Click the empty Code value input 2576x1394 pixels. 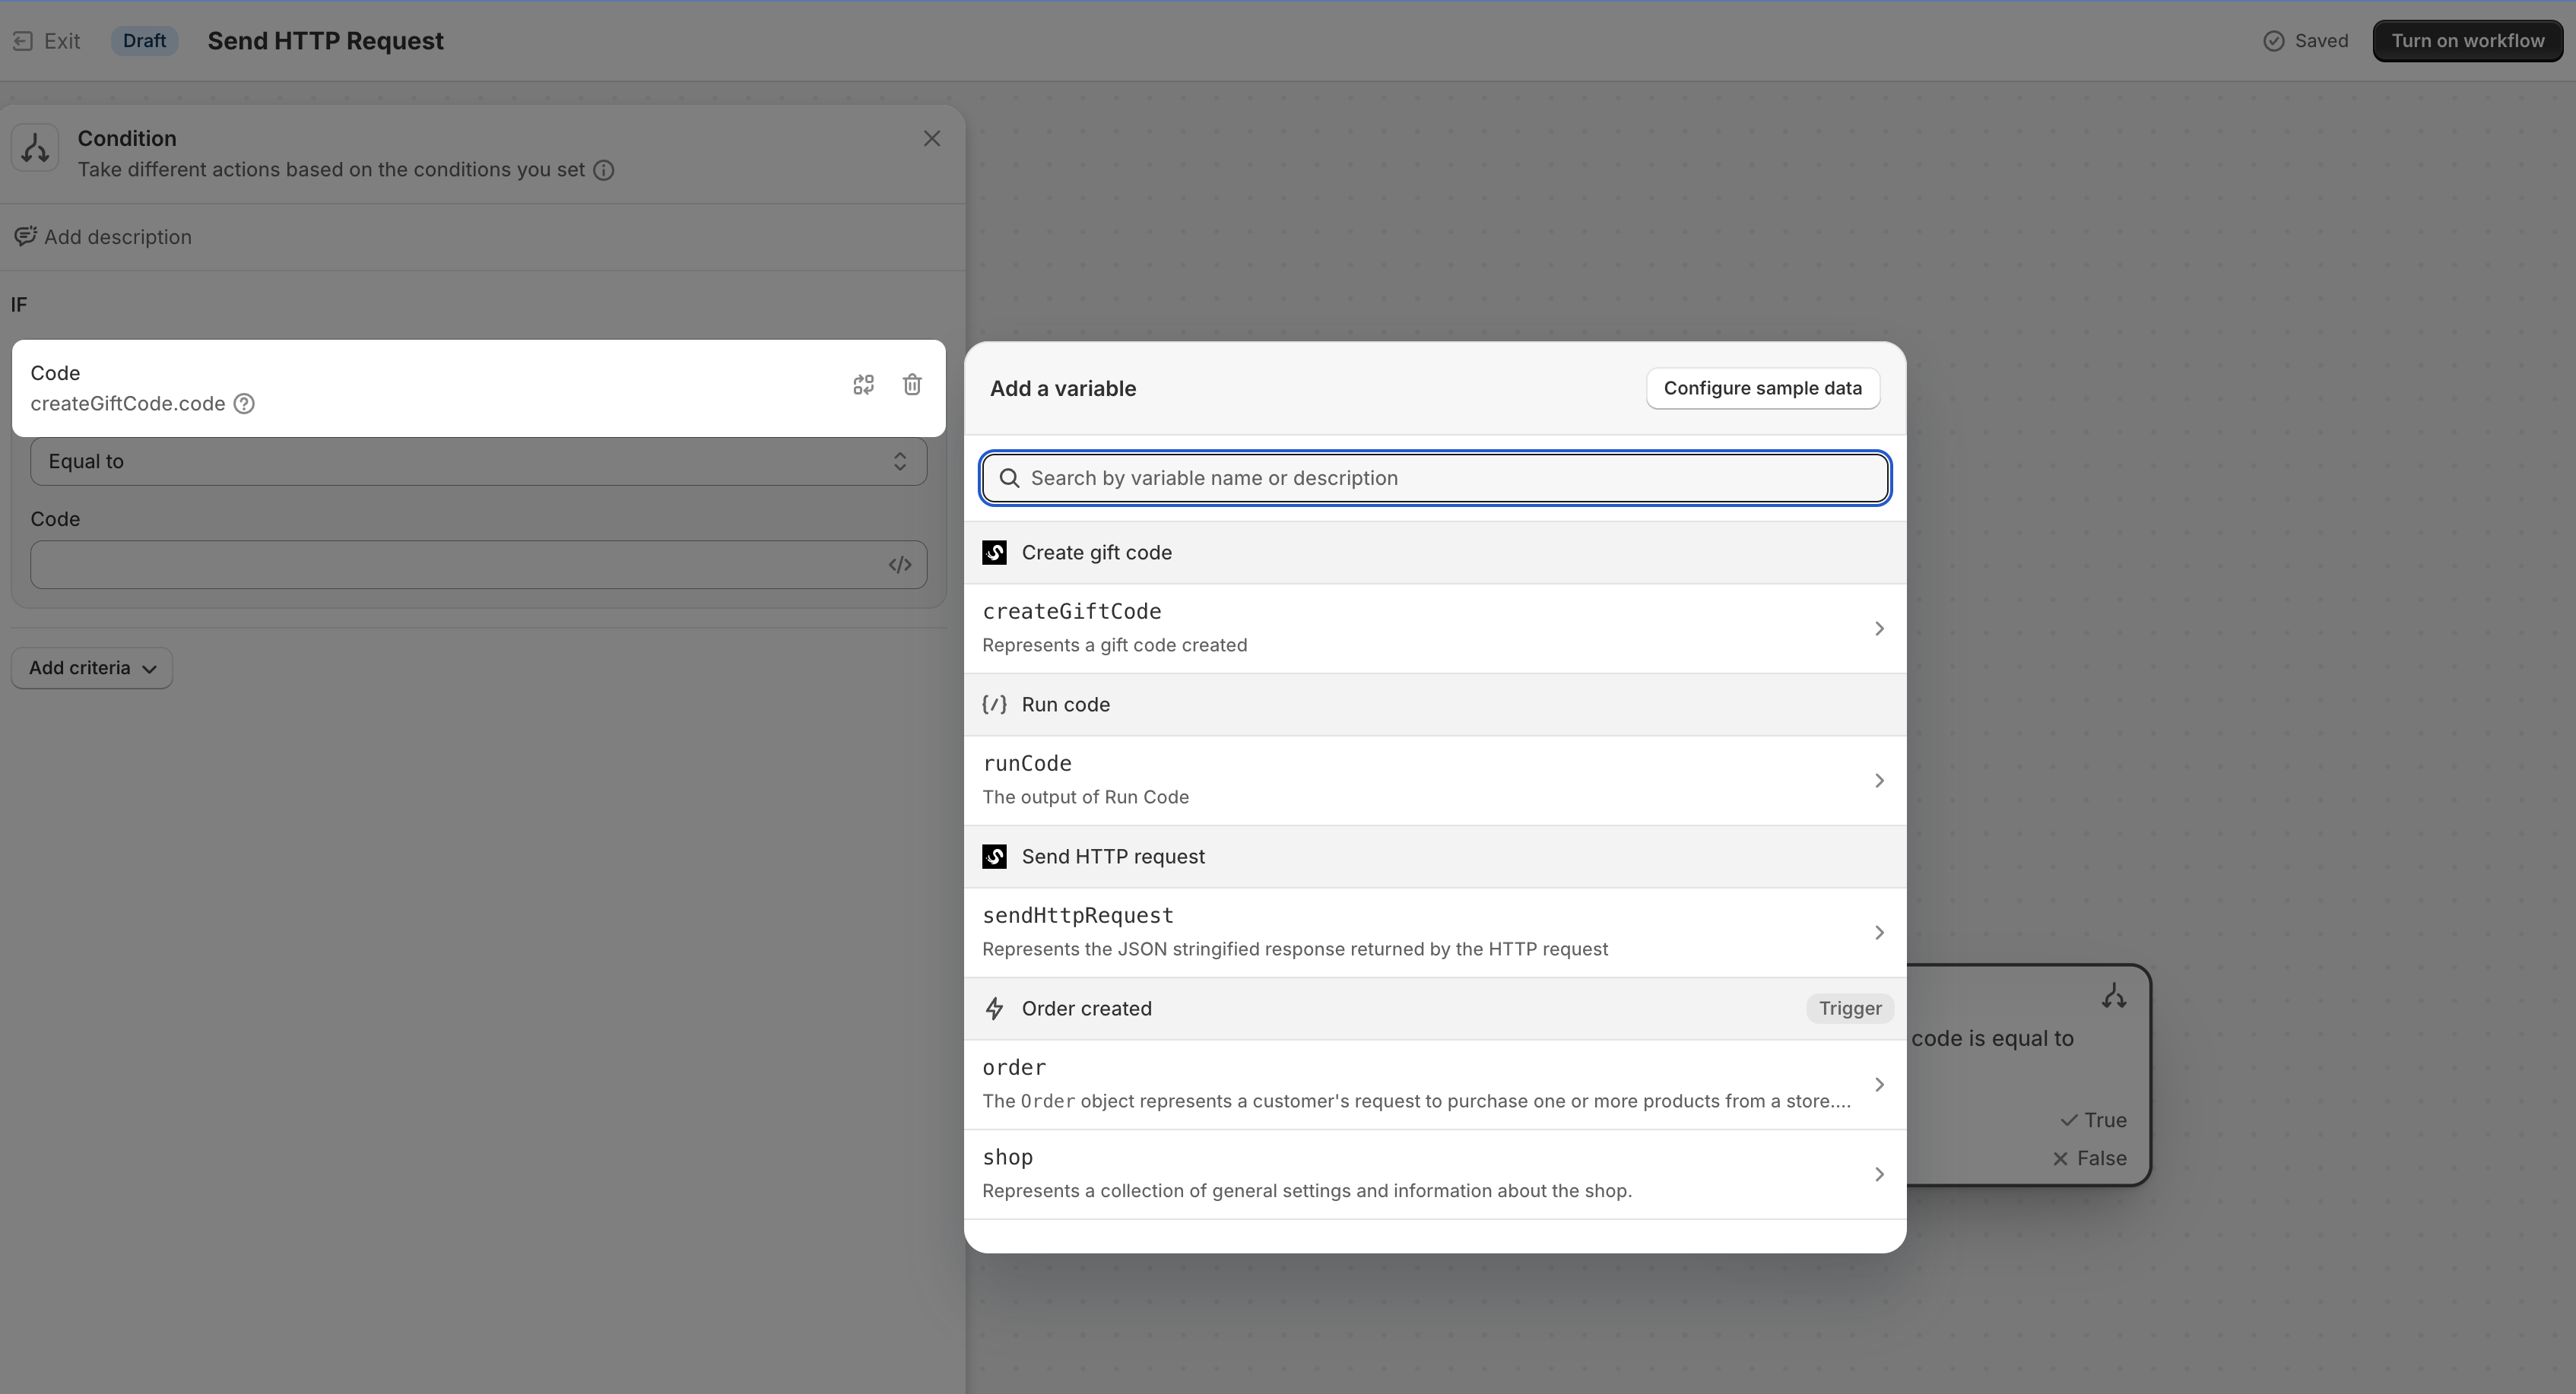click(x=455, y=565)
